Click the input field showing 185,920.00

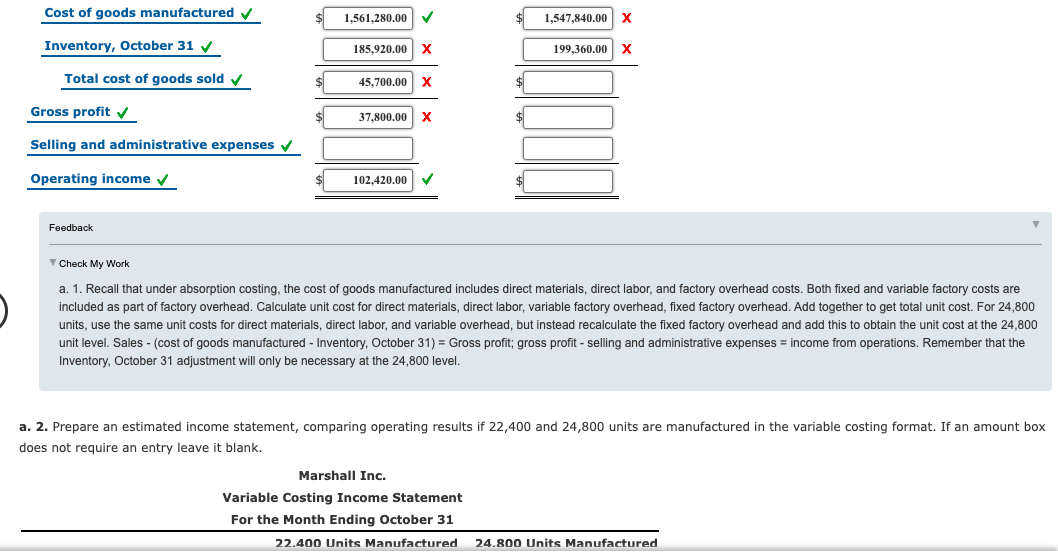click(368, 49)
